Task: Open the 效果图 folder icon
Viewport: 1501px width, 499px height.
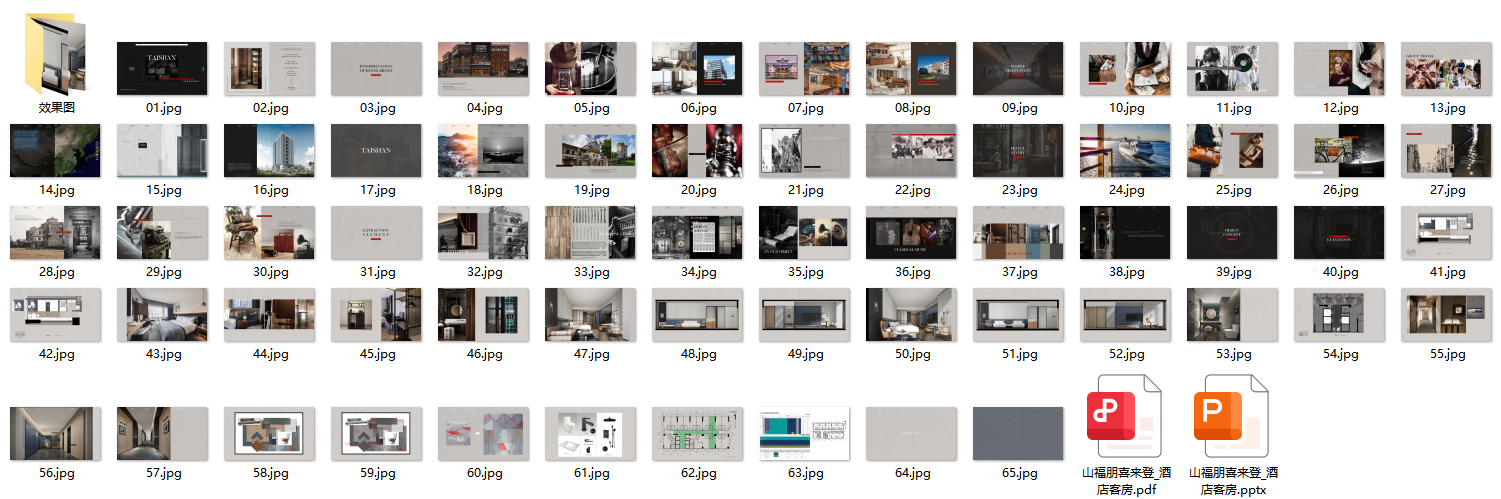Action: (57, 53)
